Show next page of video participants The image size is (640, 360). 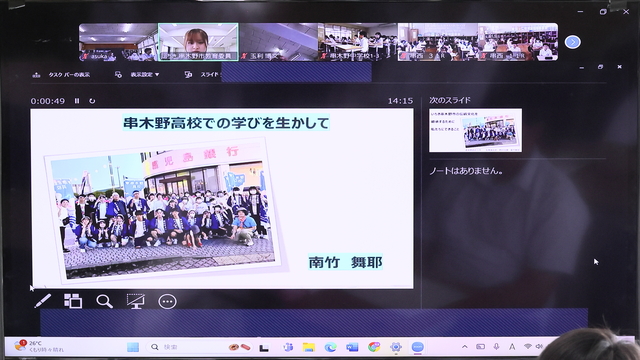pyautogui.click(x=573, y=42)
